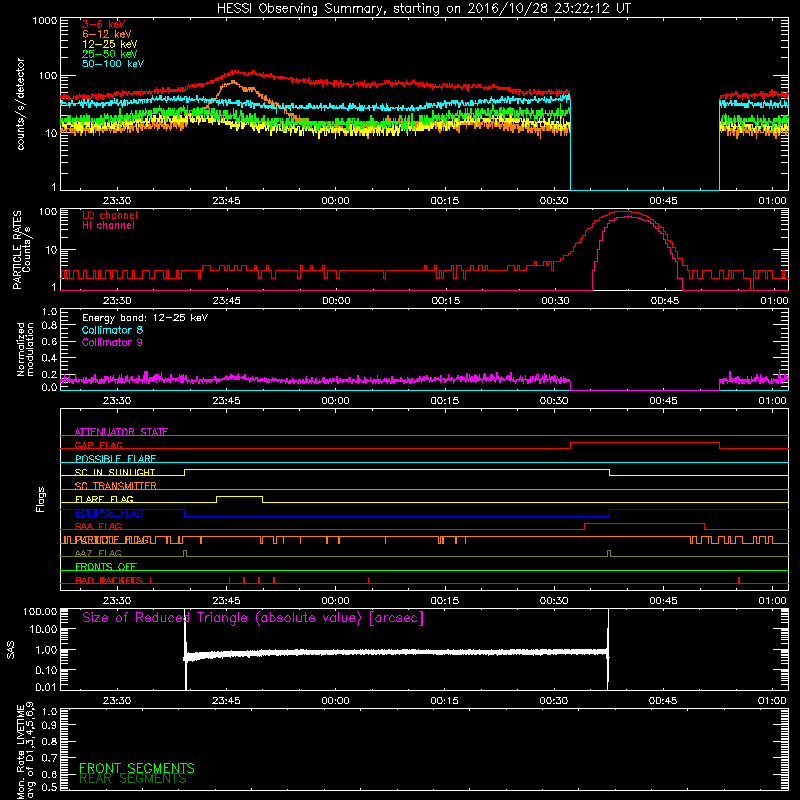
Task: Click the "SAS" y-axis label
Action: click(10, 650)
